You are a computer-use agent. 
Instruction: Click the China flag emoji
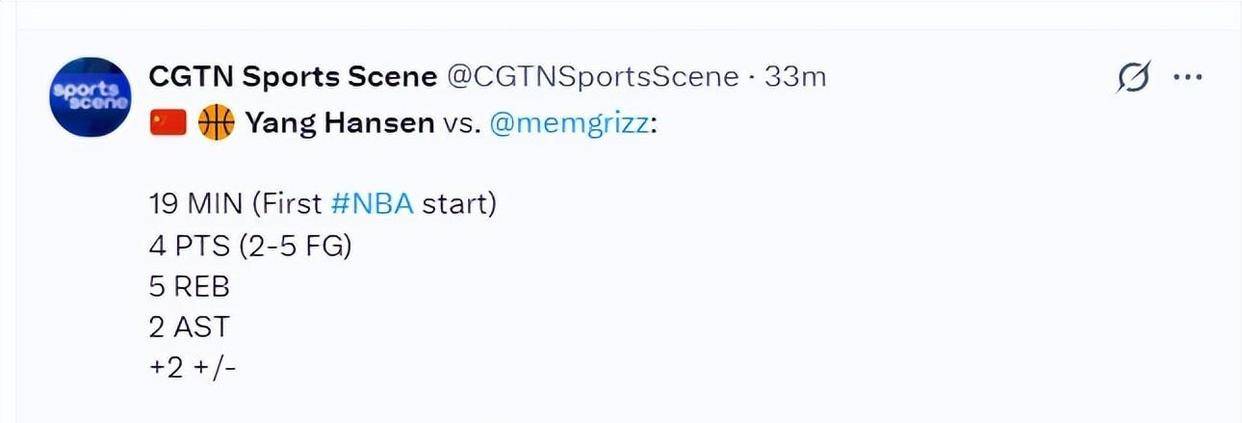(169, 123)
